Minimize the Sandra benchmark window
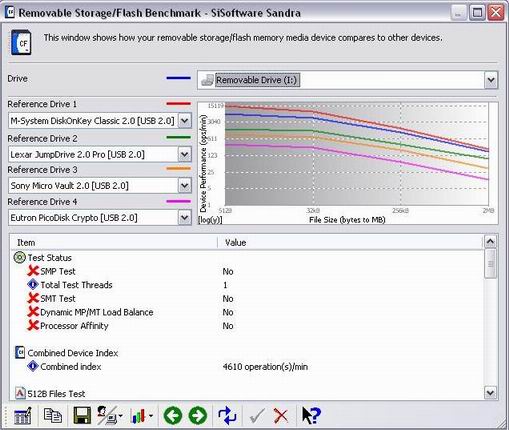This screenshot has height=430, width=509. (x=458, y=13)
